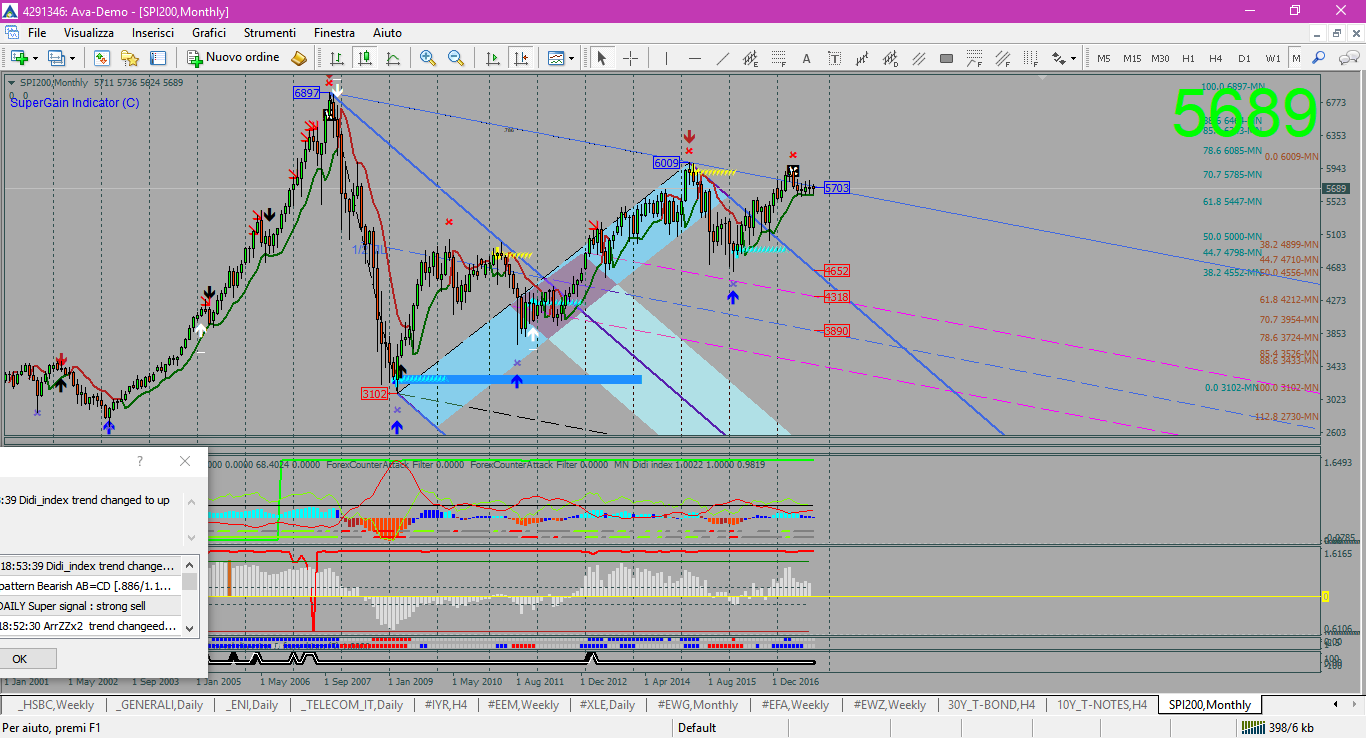Open the Navigator star-folder icon
Screen dimensions: 1366x738
click(130, 58)
